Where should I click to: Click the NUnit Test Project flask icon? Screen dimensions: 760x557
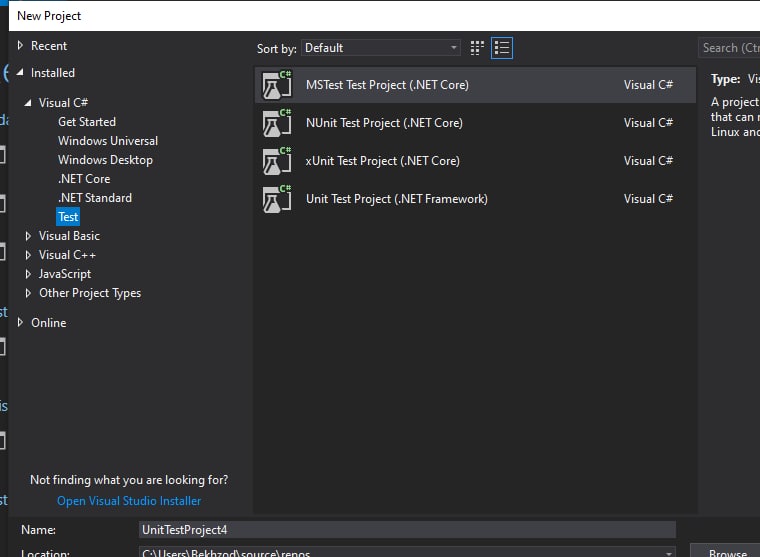tap(277, 123)
